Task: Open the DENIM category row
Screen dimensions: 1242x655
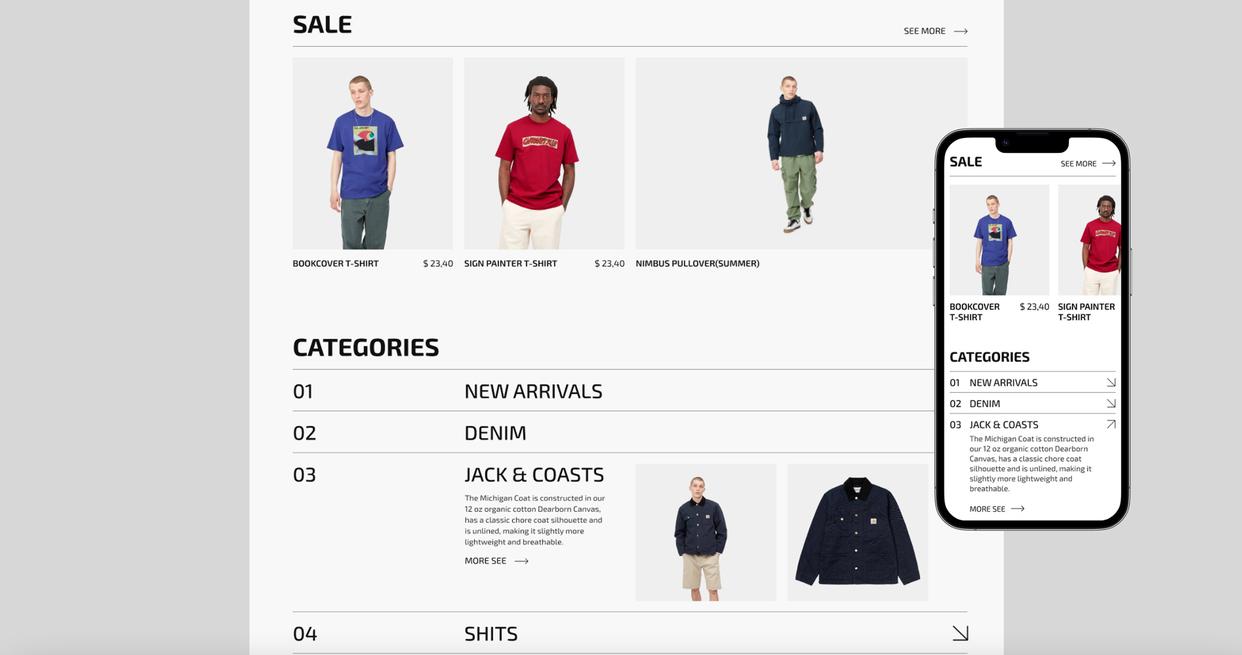Action: 630,433
